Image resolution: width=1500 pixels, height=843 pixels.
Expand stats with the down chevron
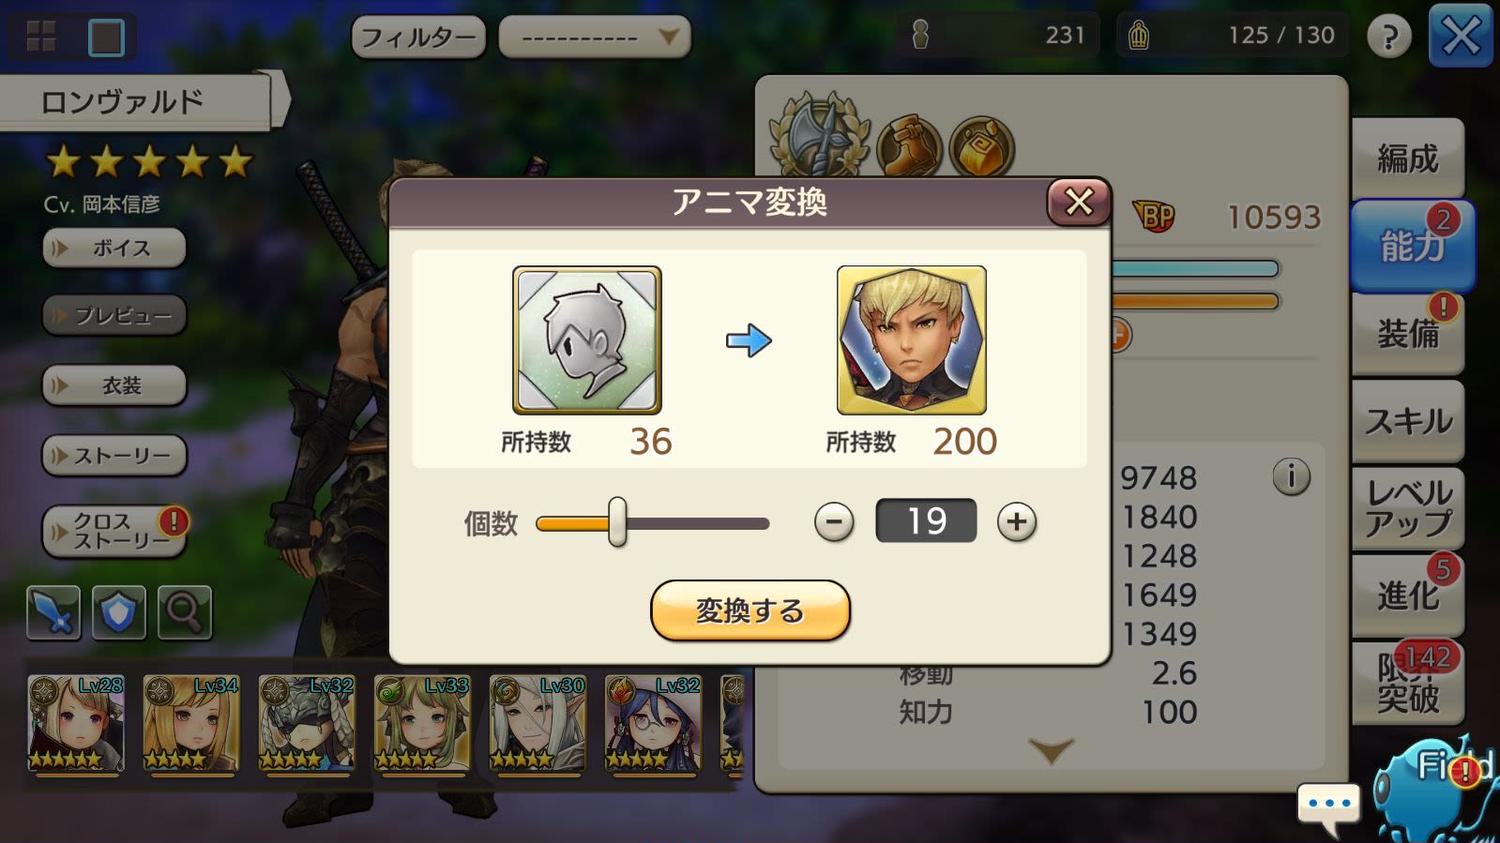pyautogui.click(x=1050, y=750)
